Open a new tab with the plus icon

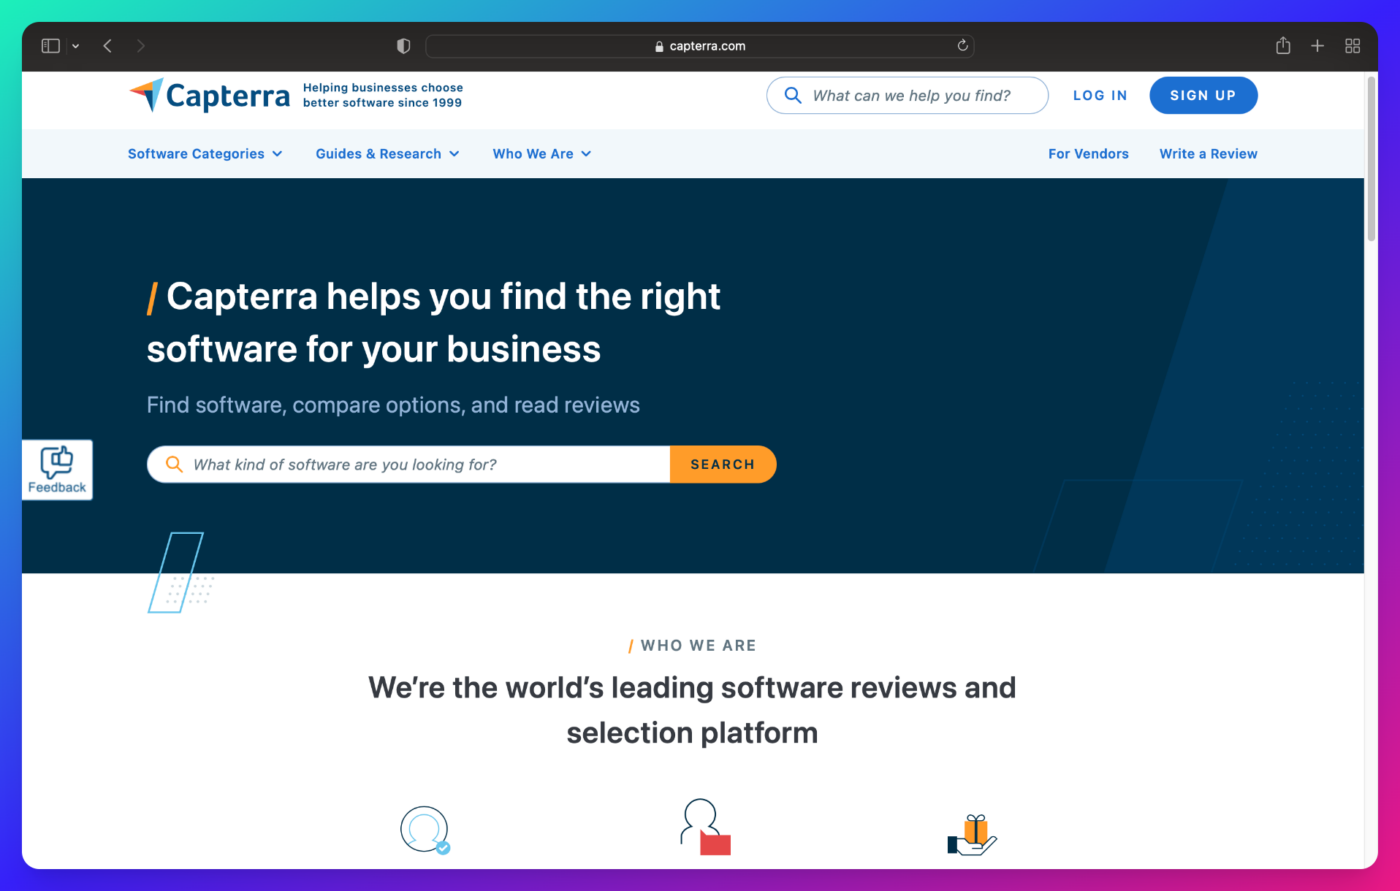1317,45
